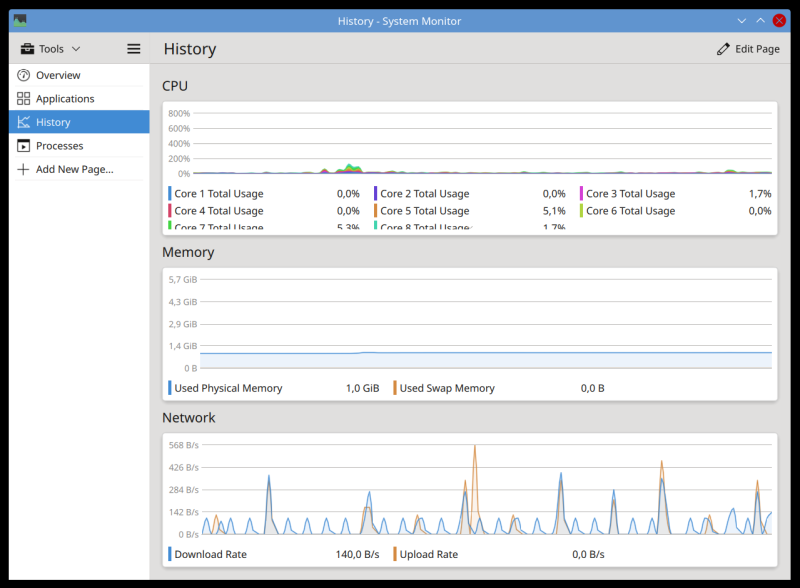The height and width of the screenshot is (588, 800).
Task: Click the orange Used Swap Memory swatch
Action: (395, 388)
